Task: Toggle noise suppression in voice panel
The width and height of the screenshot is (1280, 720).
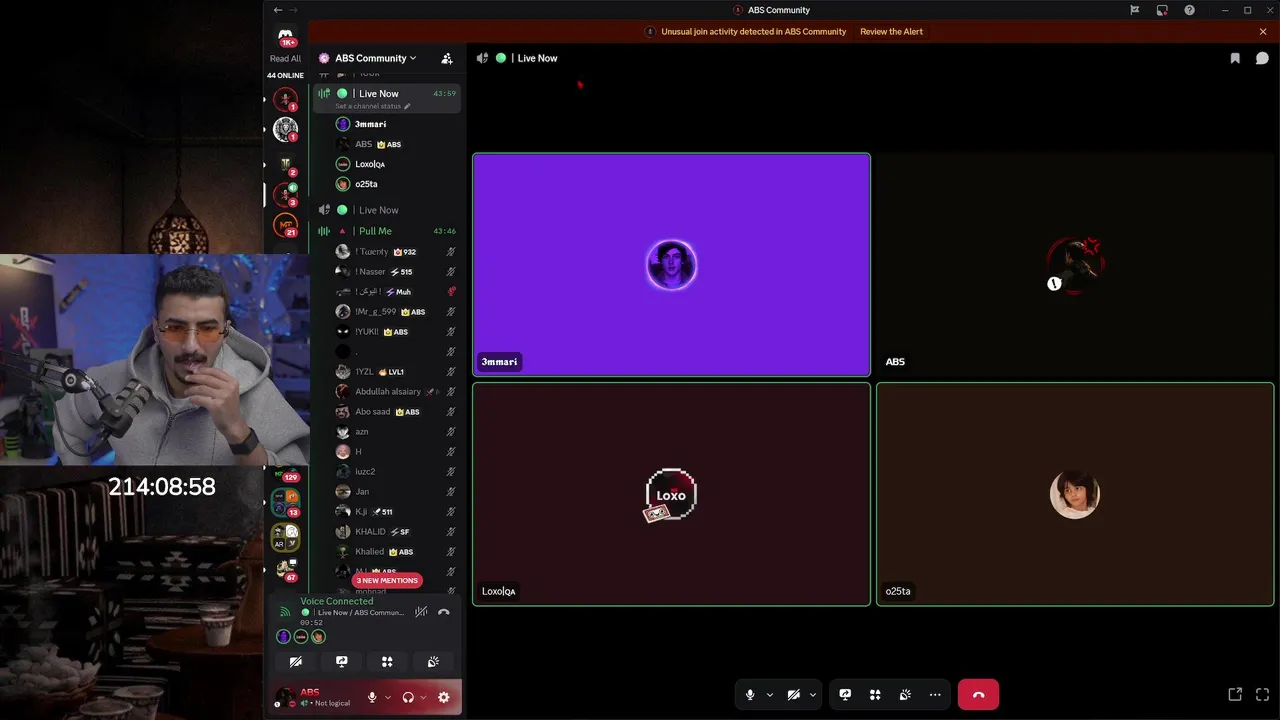Action: coord(421,612)
